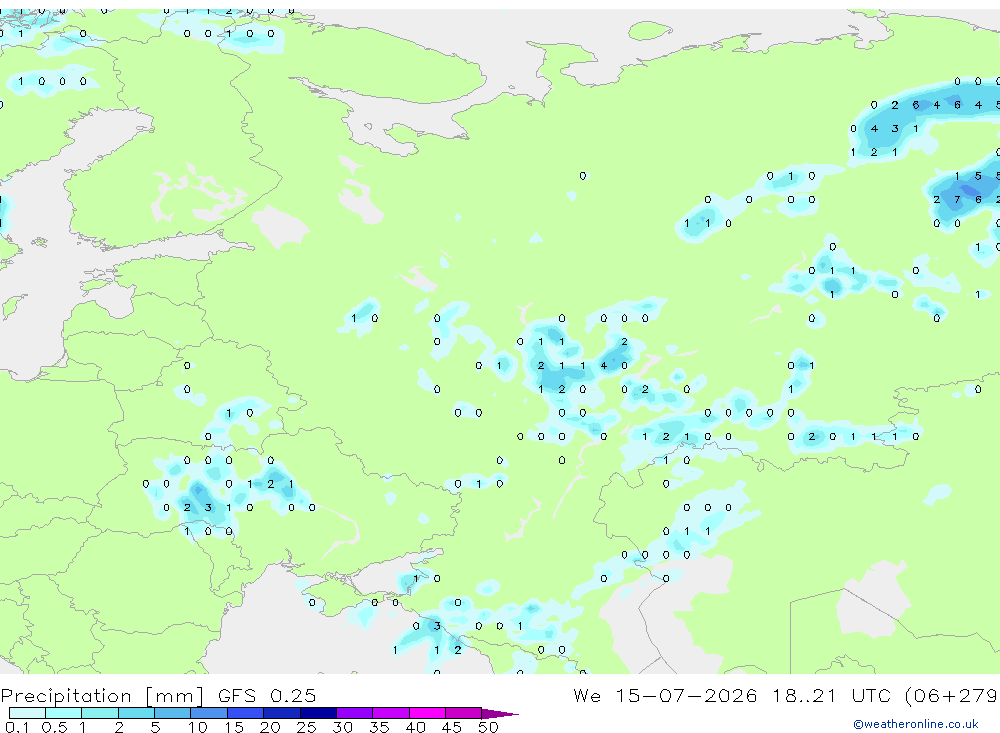Click the 0.5–1 mm legend color swatch

(64, 713)
